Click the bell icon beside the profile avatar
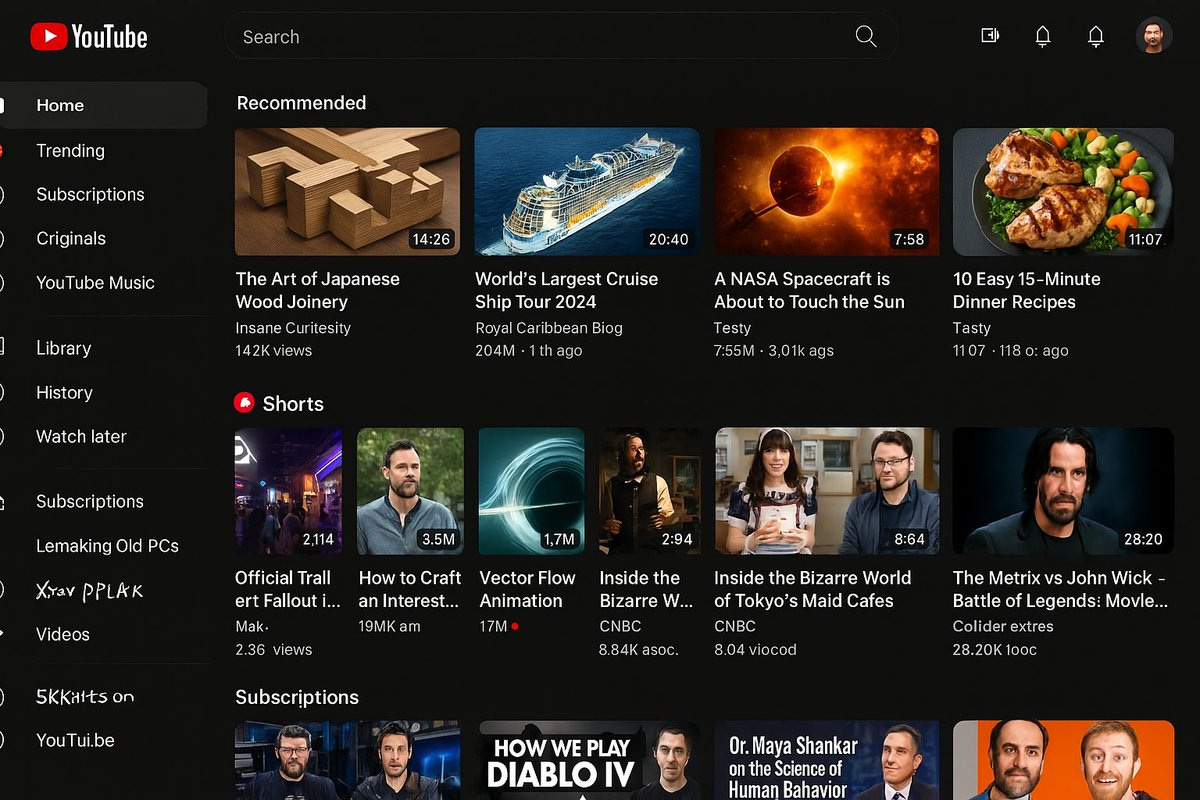Viewport: 1200px width, 800px height. point(1095,37)
